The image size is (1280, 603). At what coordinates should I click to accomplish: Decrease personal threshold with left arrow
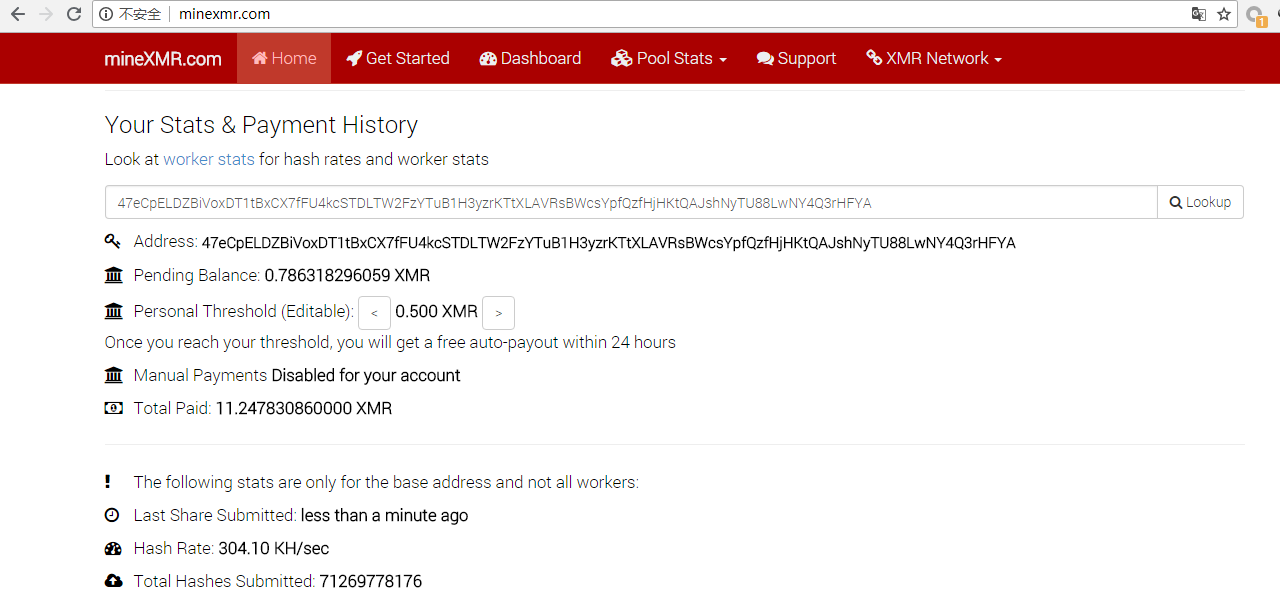tap(374, 313)
